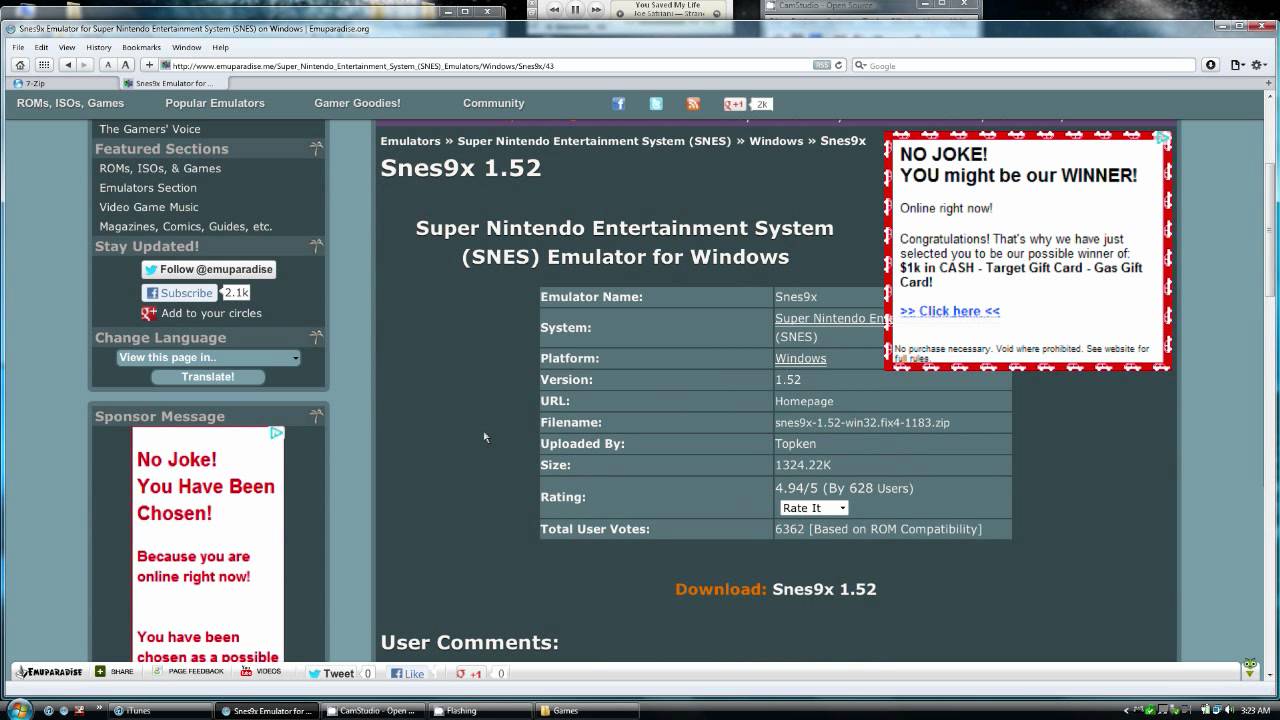The image size is (1280, 720).
Task: Open Emulators Section sidebar link
Action: (x=148, y=188)
